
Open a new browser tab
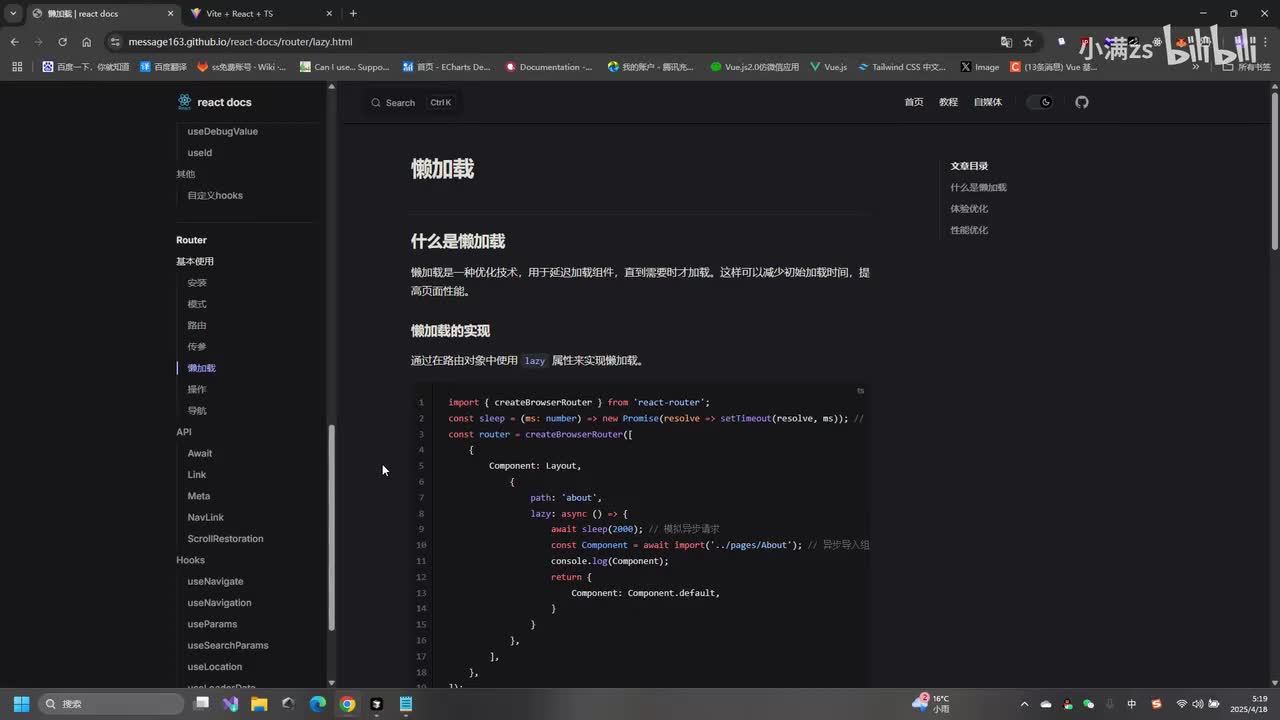[353, 13]
